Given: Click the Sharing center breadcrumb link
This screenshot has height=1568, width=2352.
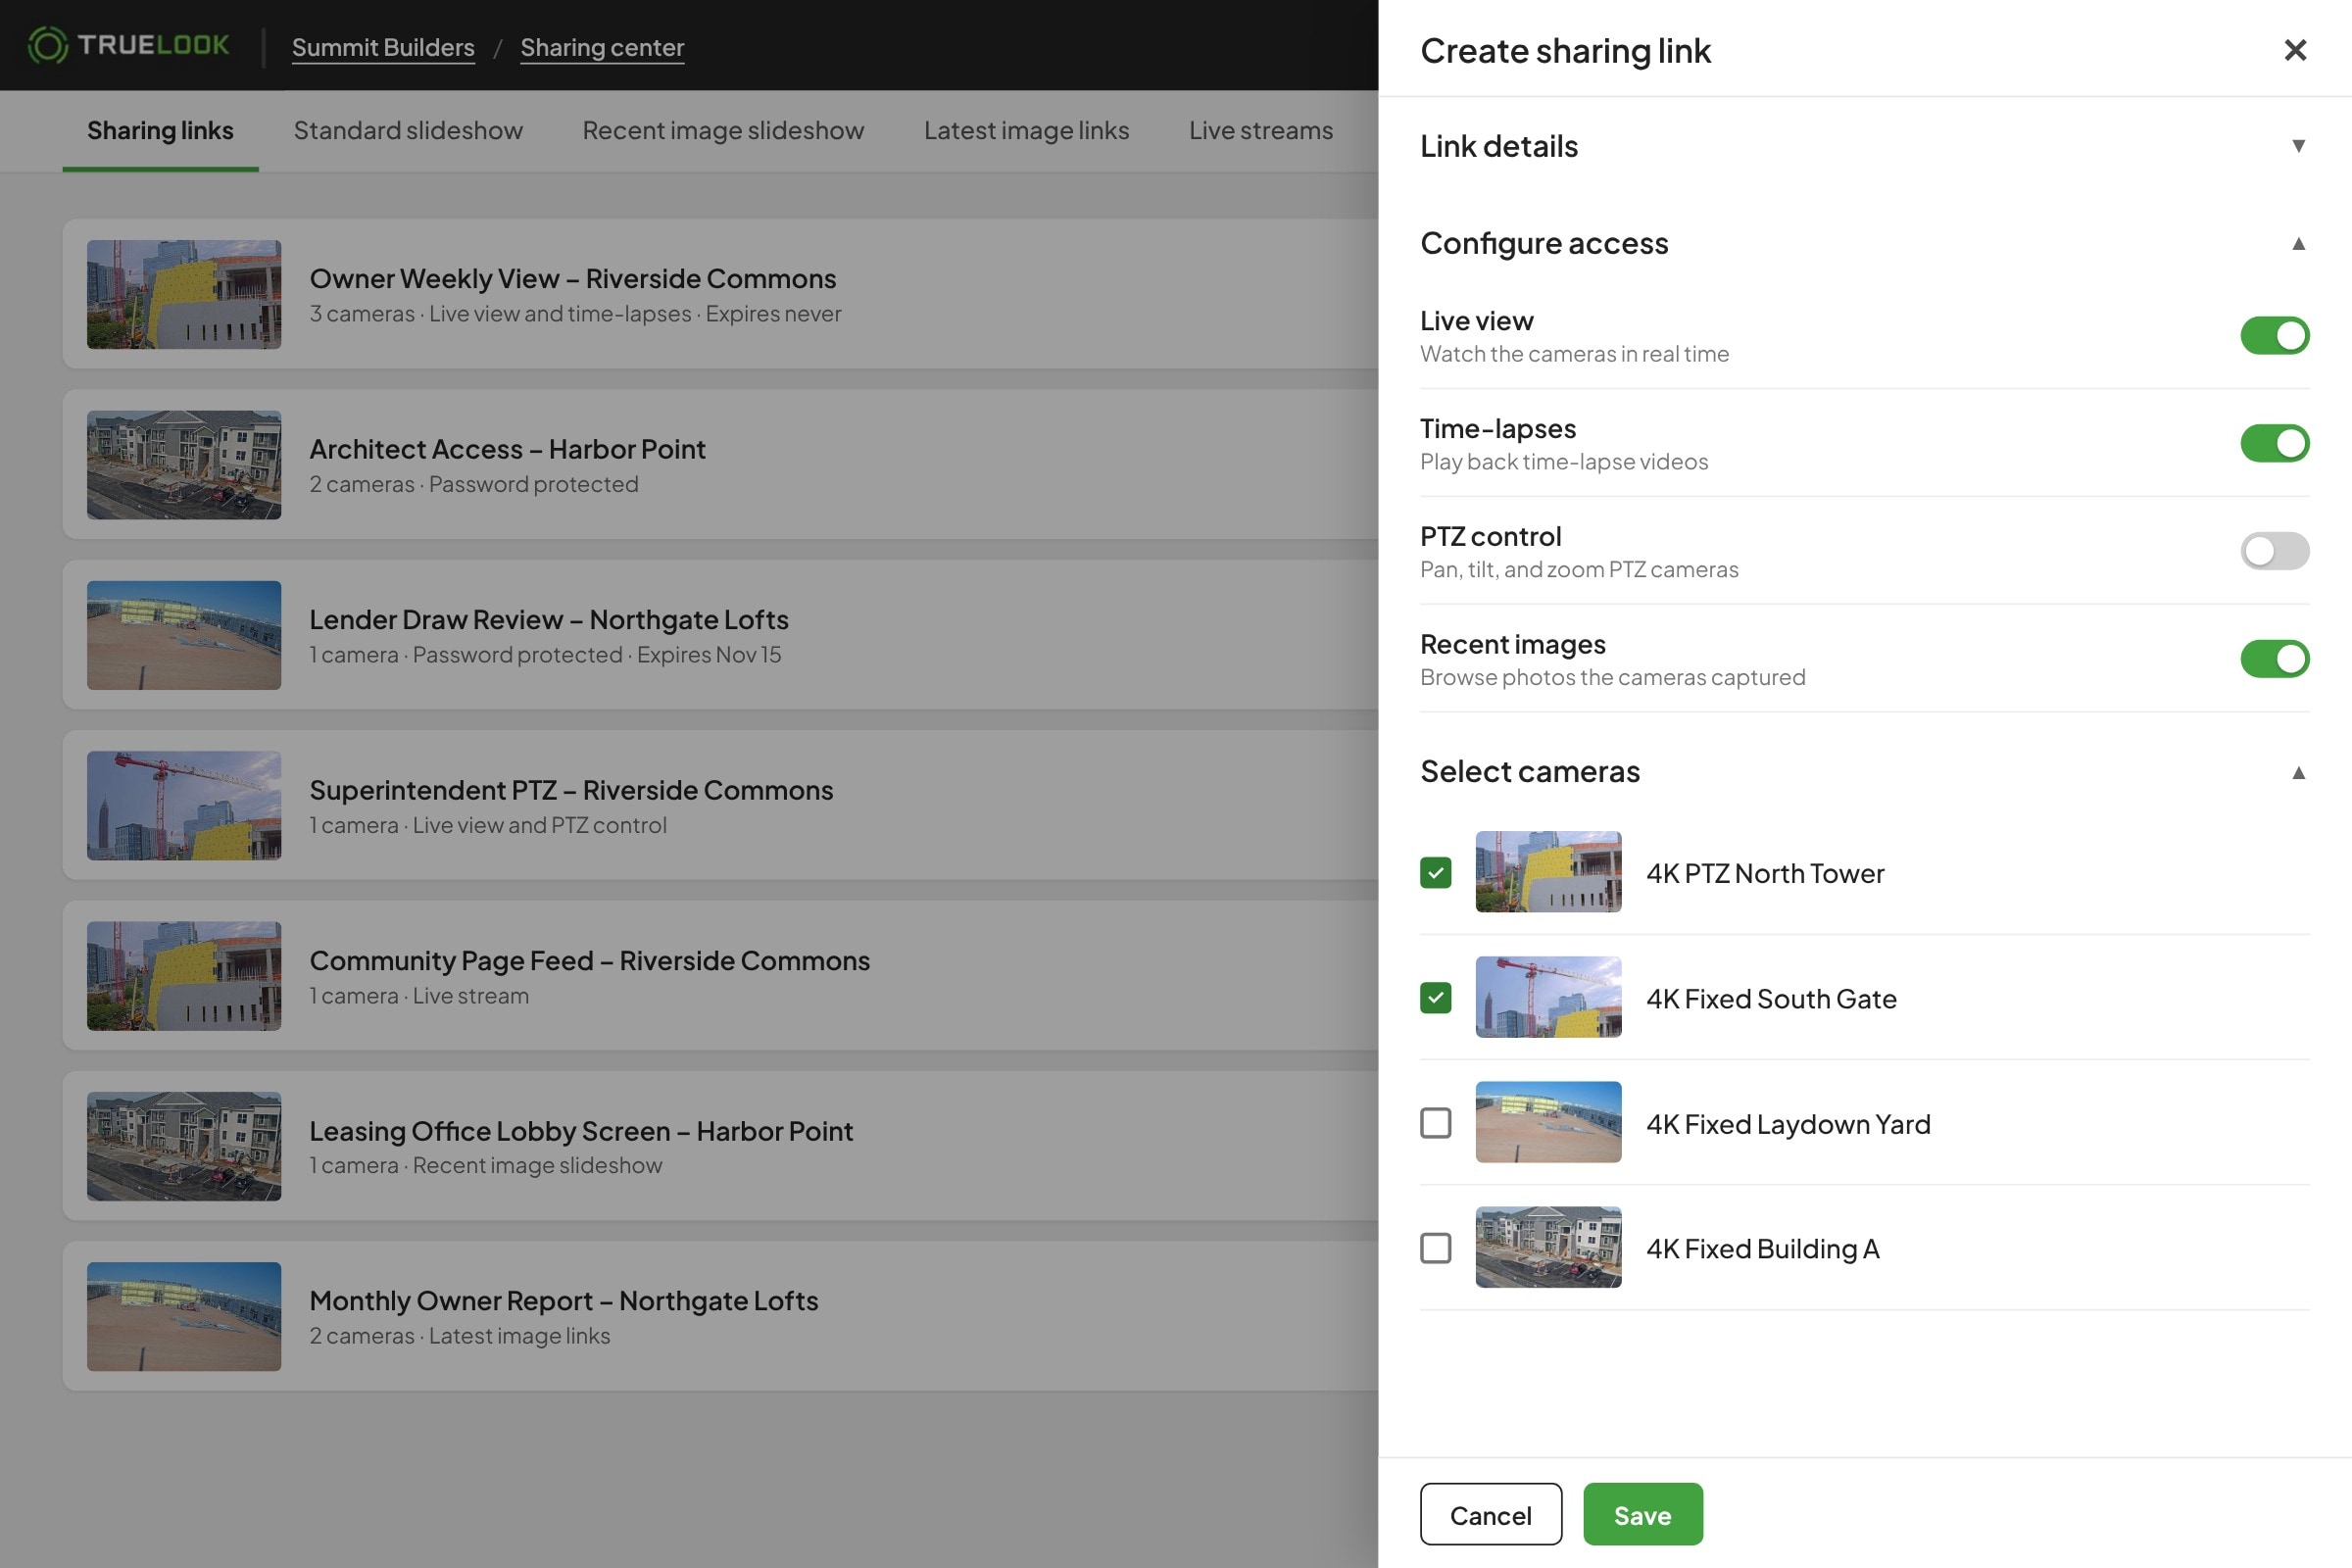Looking at the screenshot, I should pyautogui.click(x=602, y=47).
